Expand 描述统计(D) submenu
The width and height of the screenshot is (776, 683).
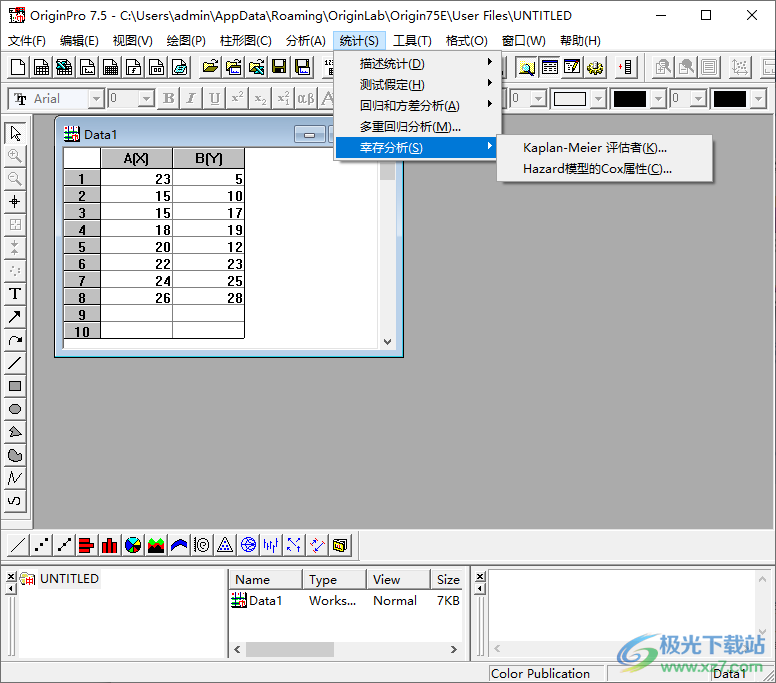point(416,63)
